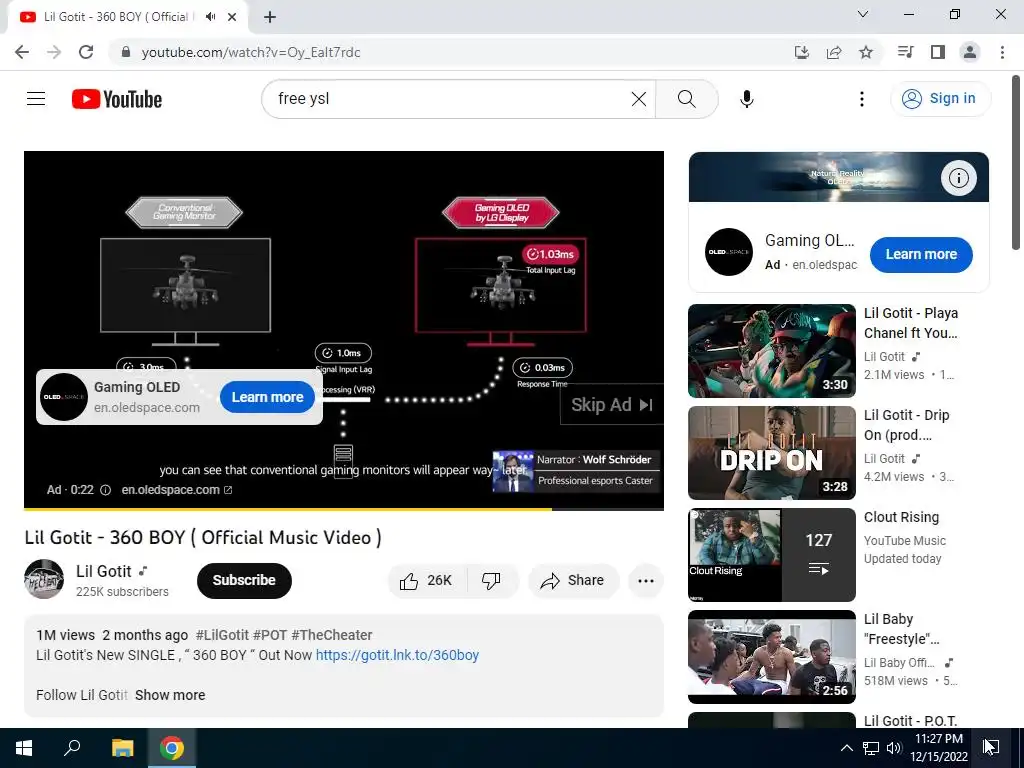The image size is (1024, 768).
Task: Click the install/download icon in address bar
Action: click(x=802, y=52)
